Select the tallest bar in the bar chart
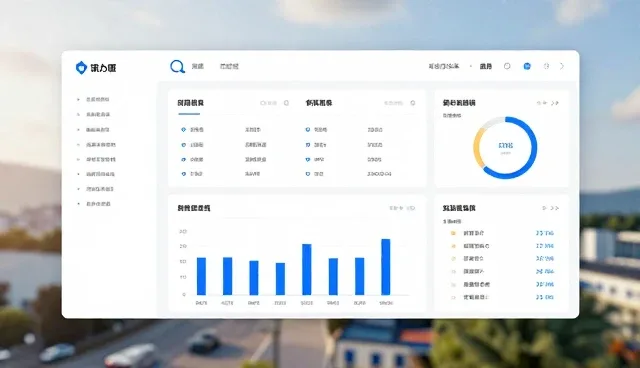The height and width of the screenshot is (368, 640). (386, 267)
